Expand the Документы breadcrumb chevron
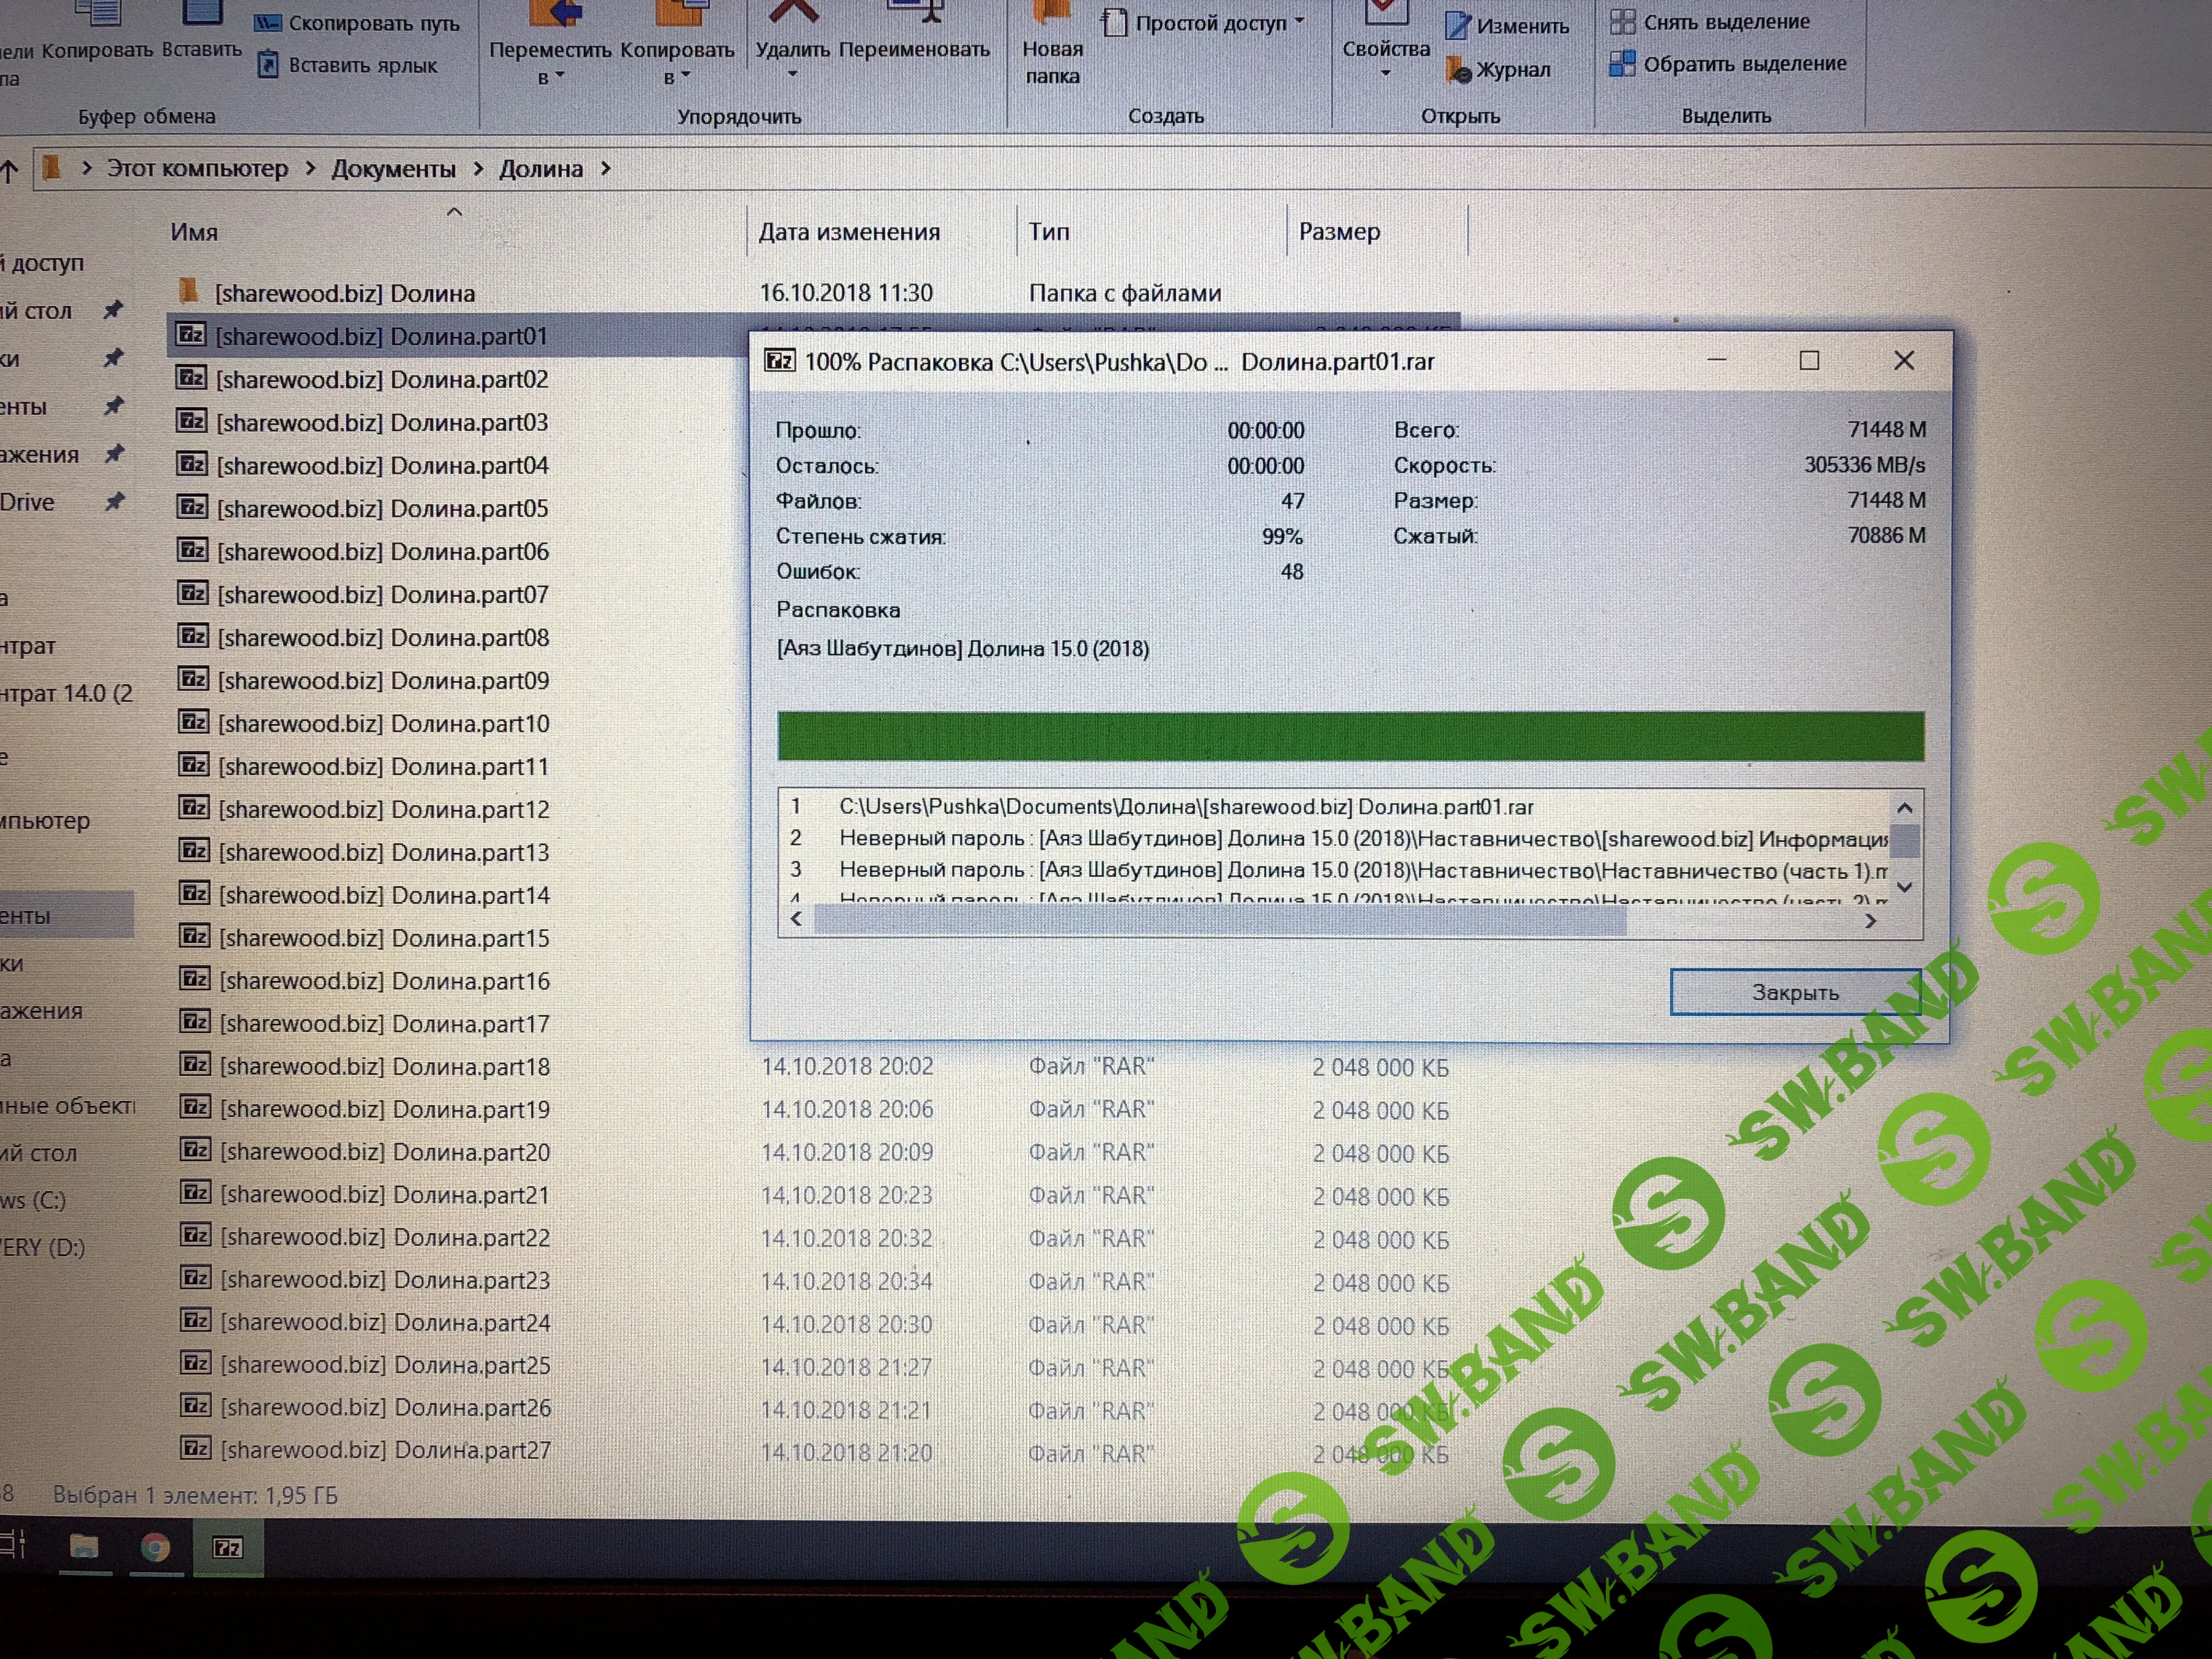The width and height of the screenshot is (2212, 1659). [478, 169]
